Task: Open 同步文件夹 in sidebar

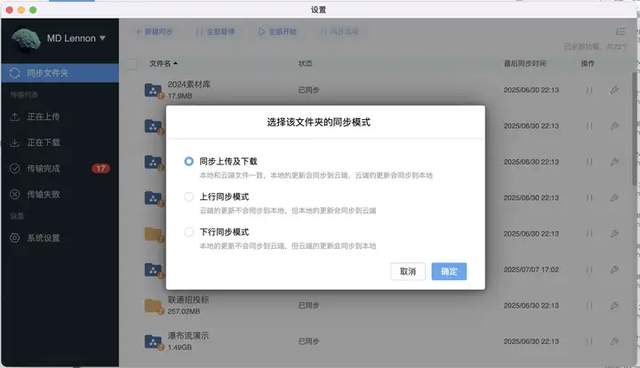Action: tap(60, 73)
